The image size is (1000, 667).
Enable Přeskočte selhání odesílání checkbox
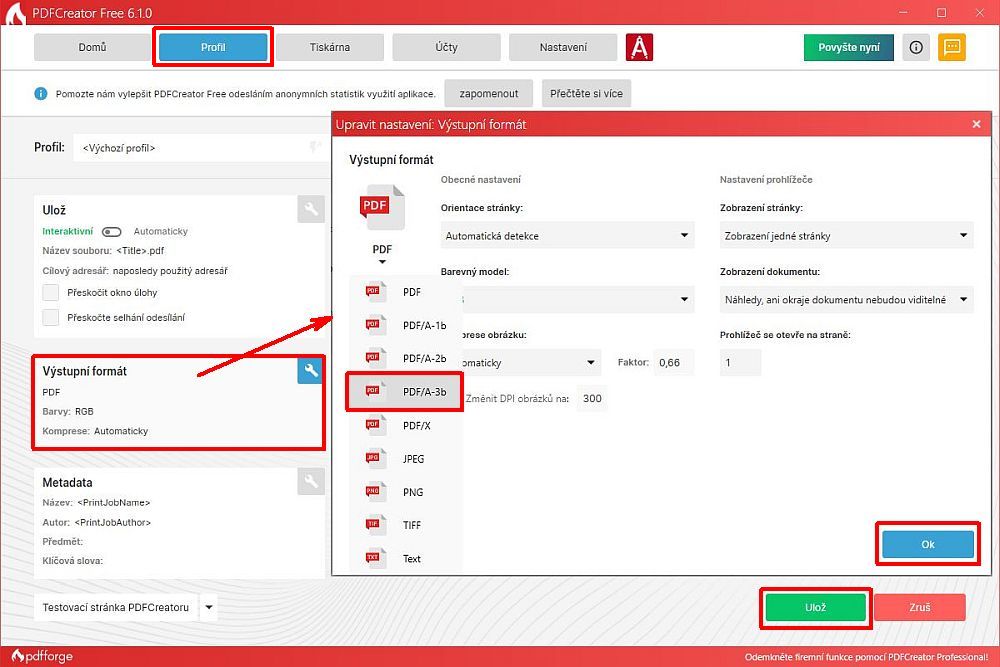coord(51,318)
